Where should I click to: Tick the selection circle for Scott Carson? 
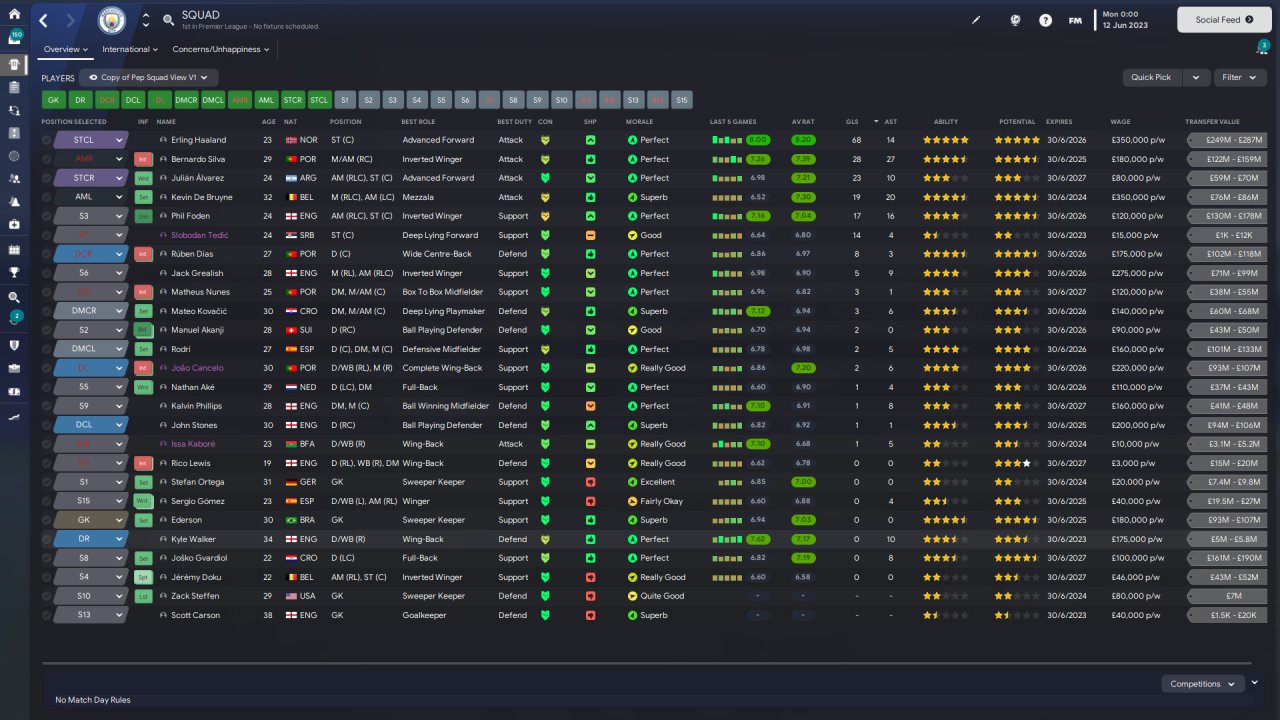(x=46, y=615)
